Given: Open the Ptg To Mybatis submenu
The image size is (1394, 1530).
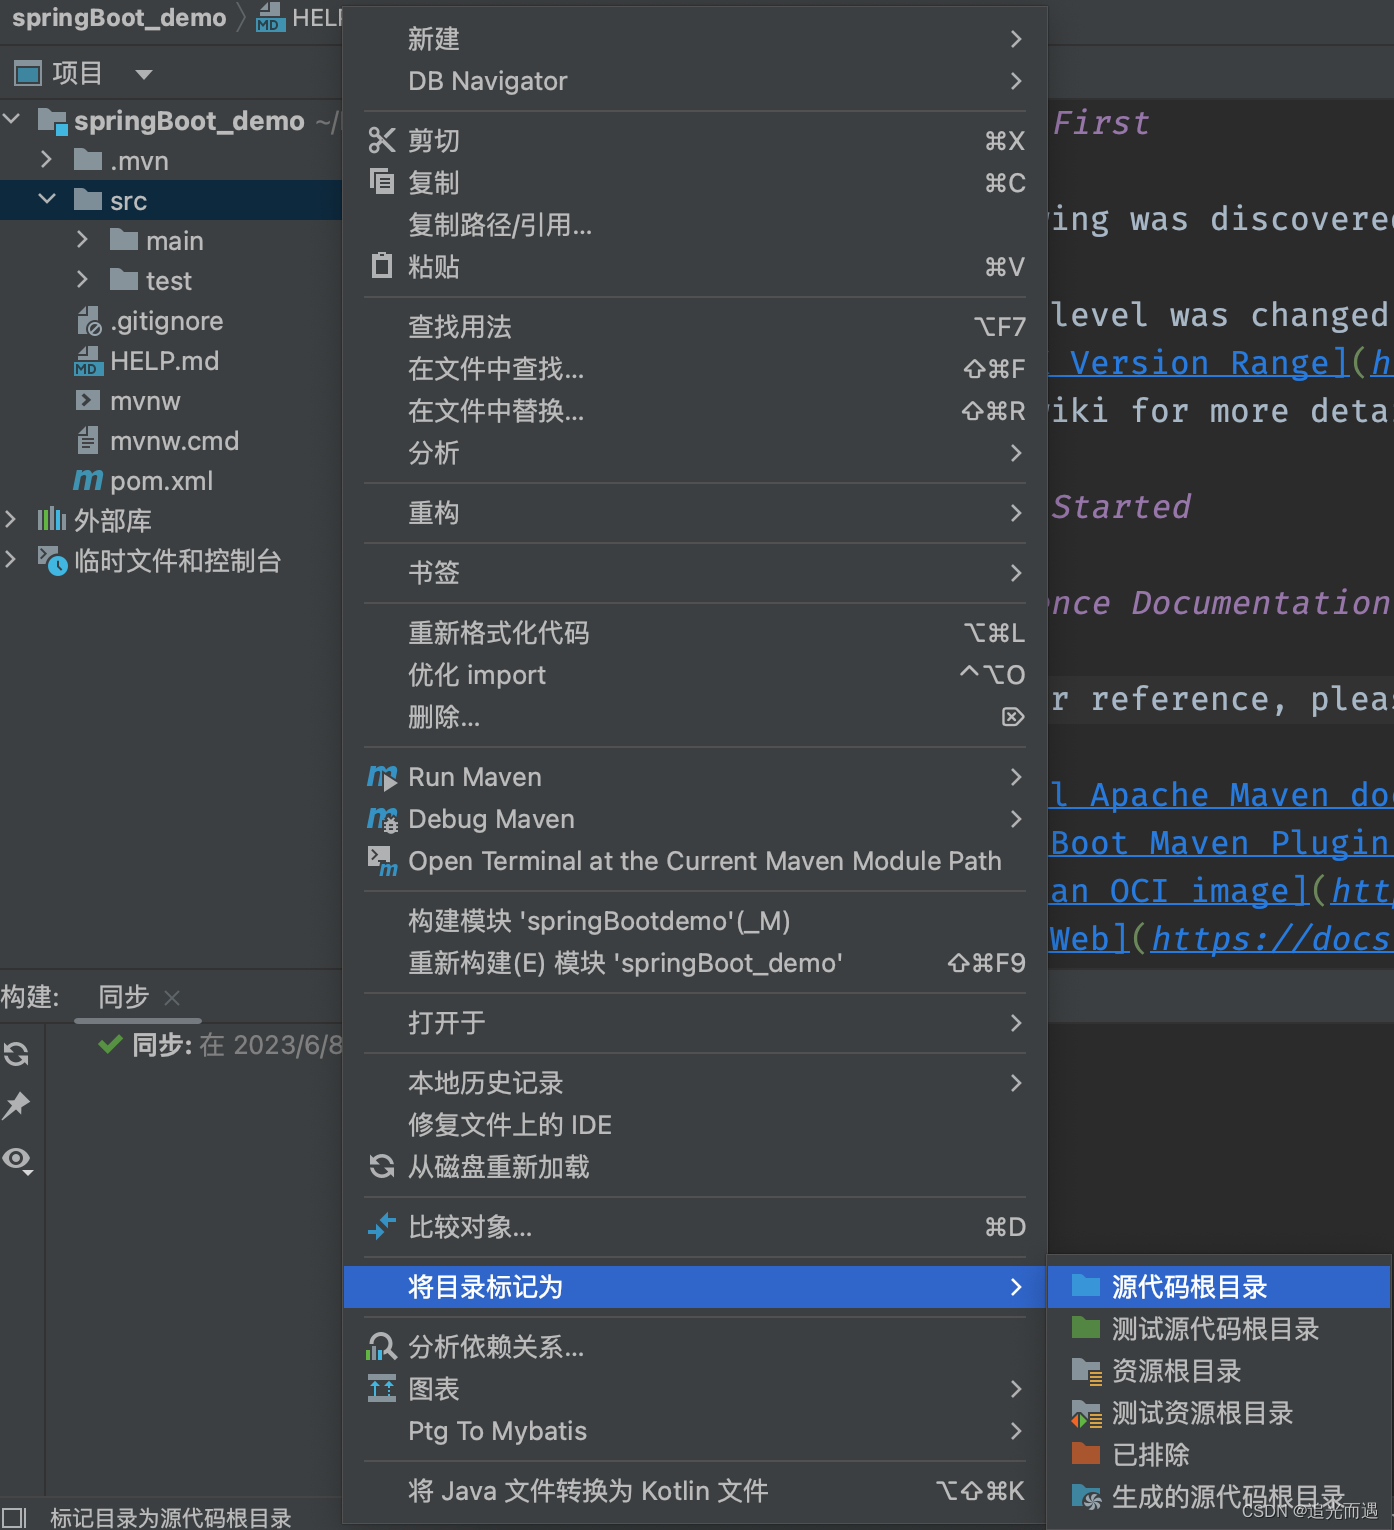Looking at the screenshot, I should tap(695, 1431).
